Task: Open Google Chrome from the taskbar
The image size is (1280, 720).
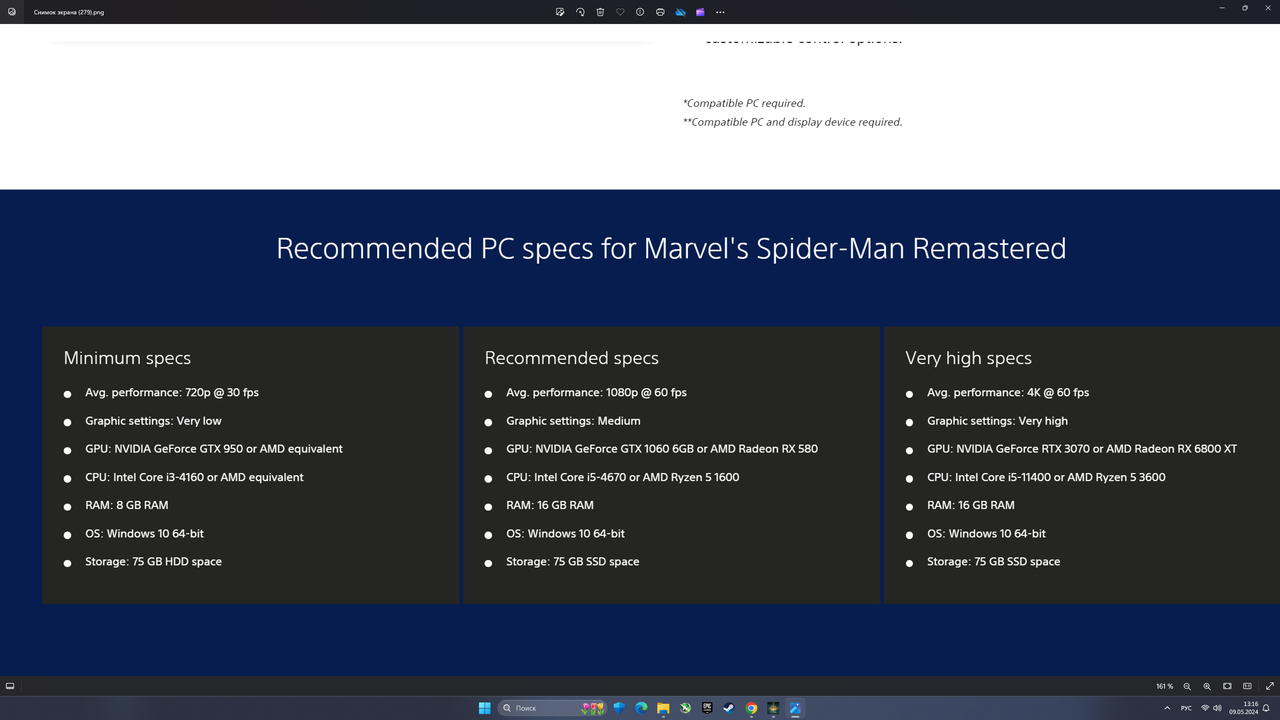Action: (751, 708)
